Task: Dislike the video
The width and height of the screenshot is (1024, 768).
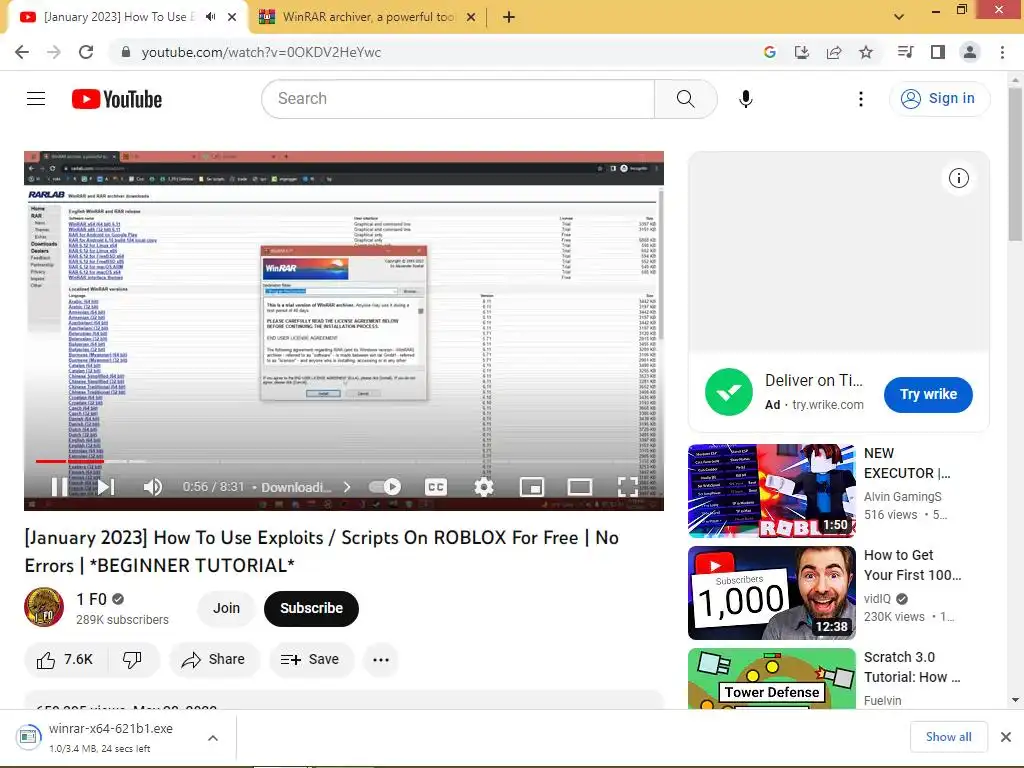Action: (x=133, y=660)
